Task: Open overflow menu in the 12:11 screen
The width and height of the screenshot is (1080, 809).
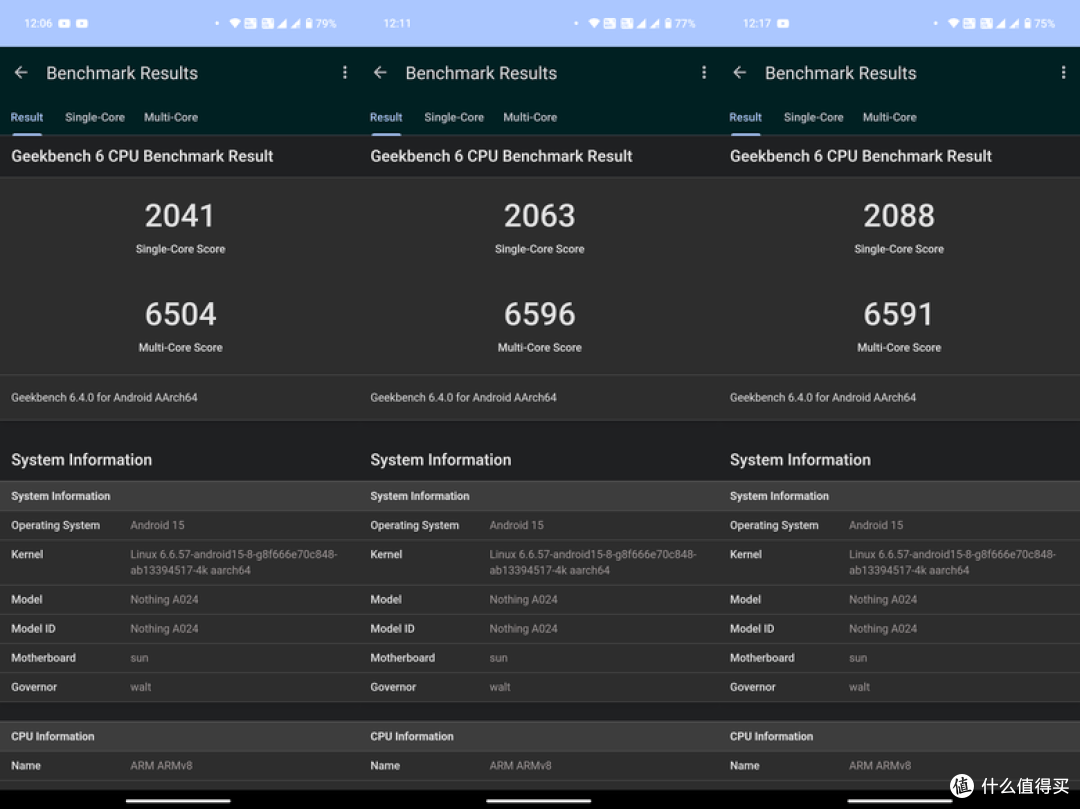Action: point(704,72)
